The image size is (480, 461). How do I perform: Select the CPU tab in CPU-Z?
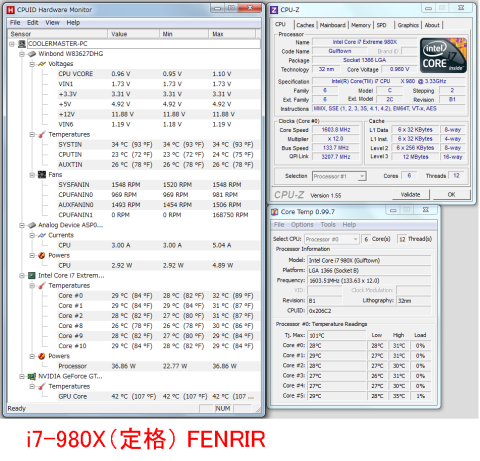point(280,24)
